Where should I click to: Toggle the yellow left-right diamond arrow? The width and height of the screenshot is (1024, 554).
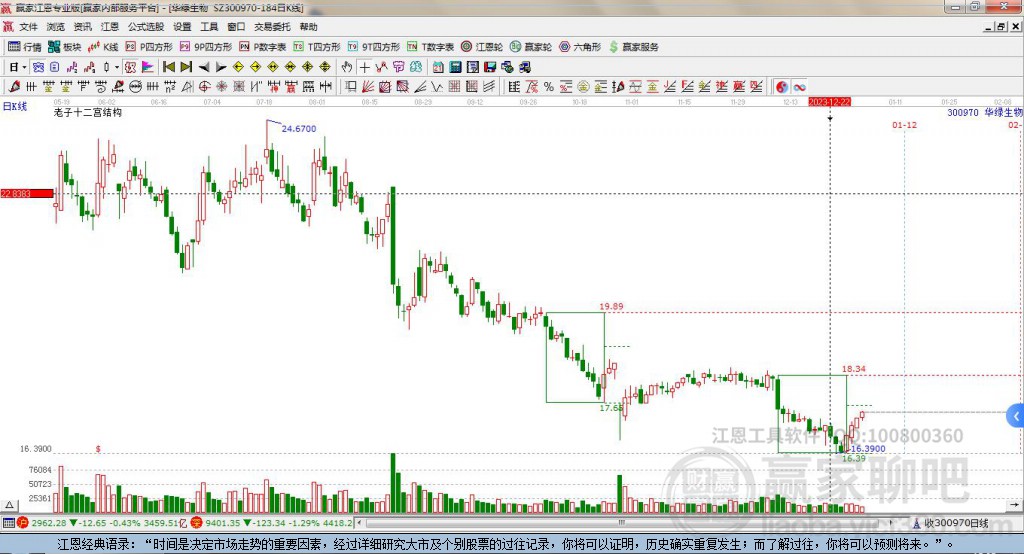pyautogui.click(x=273, y=67)
